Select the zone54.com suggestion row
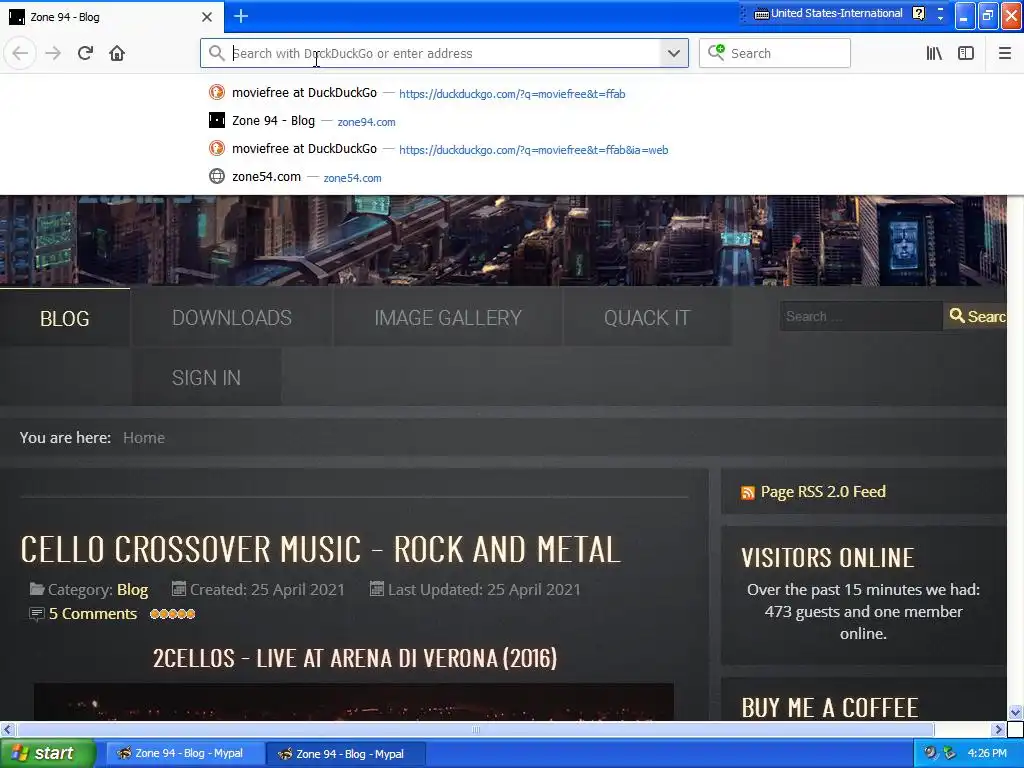Viewport: 1024px width, 768px height. (512, 177)
